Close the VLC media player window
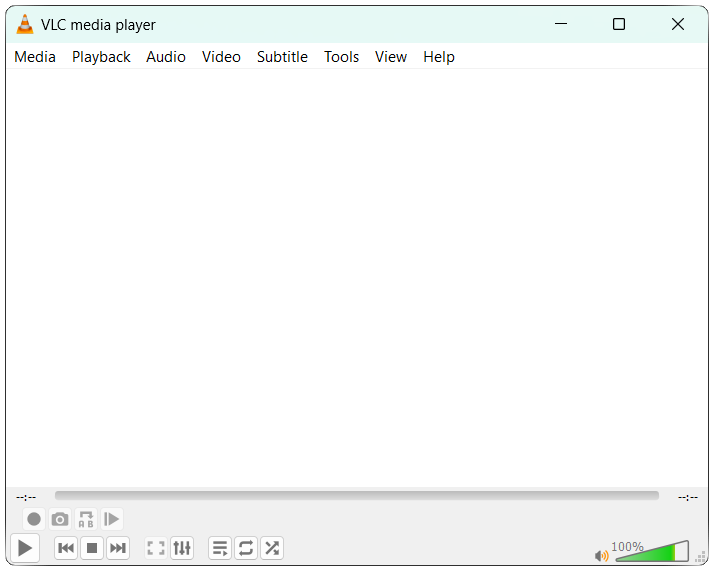 (678, 24)
